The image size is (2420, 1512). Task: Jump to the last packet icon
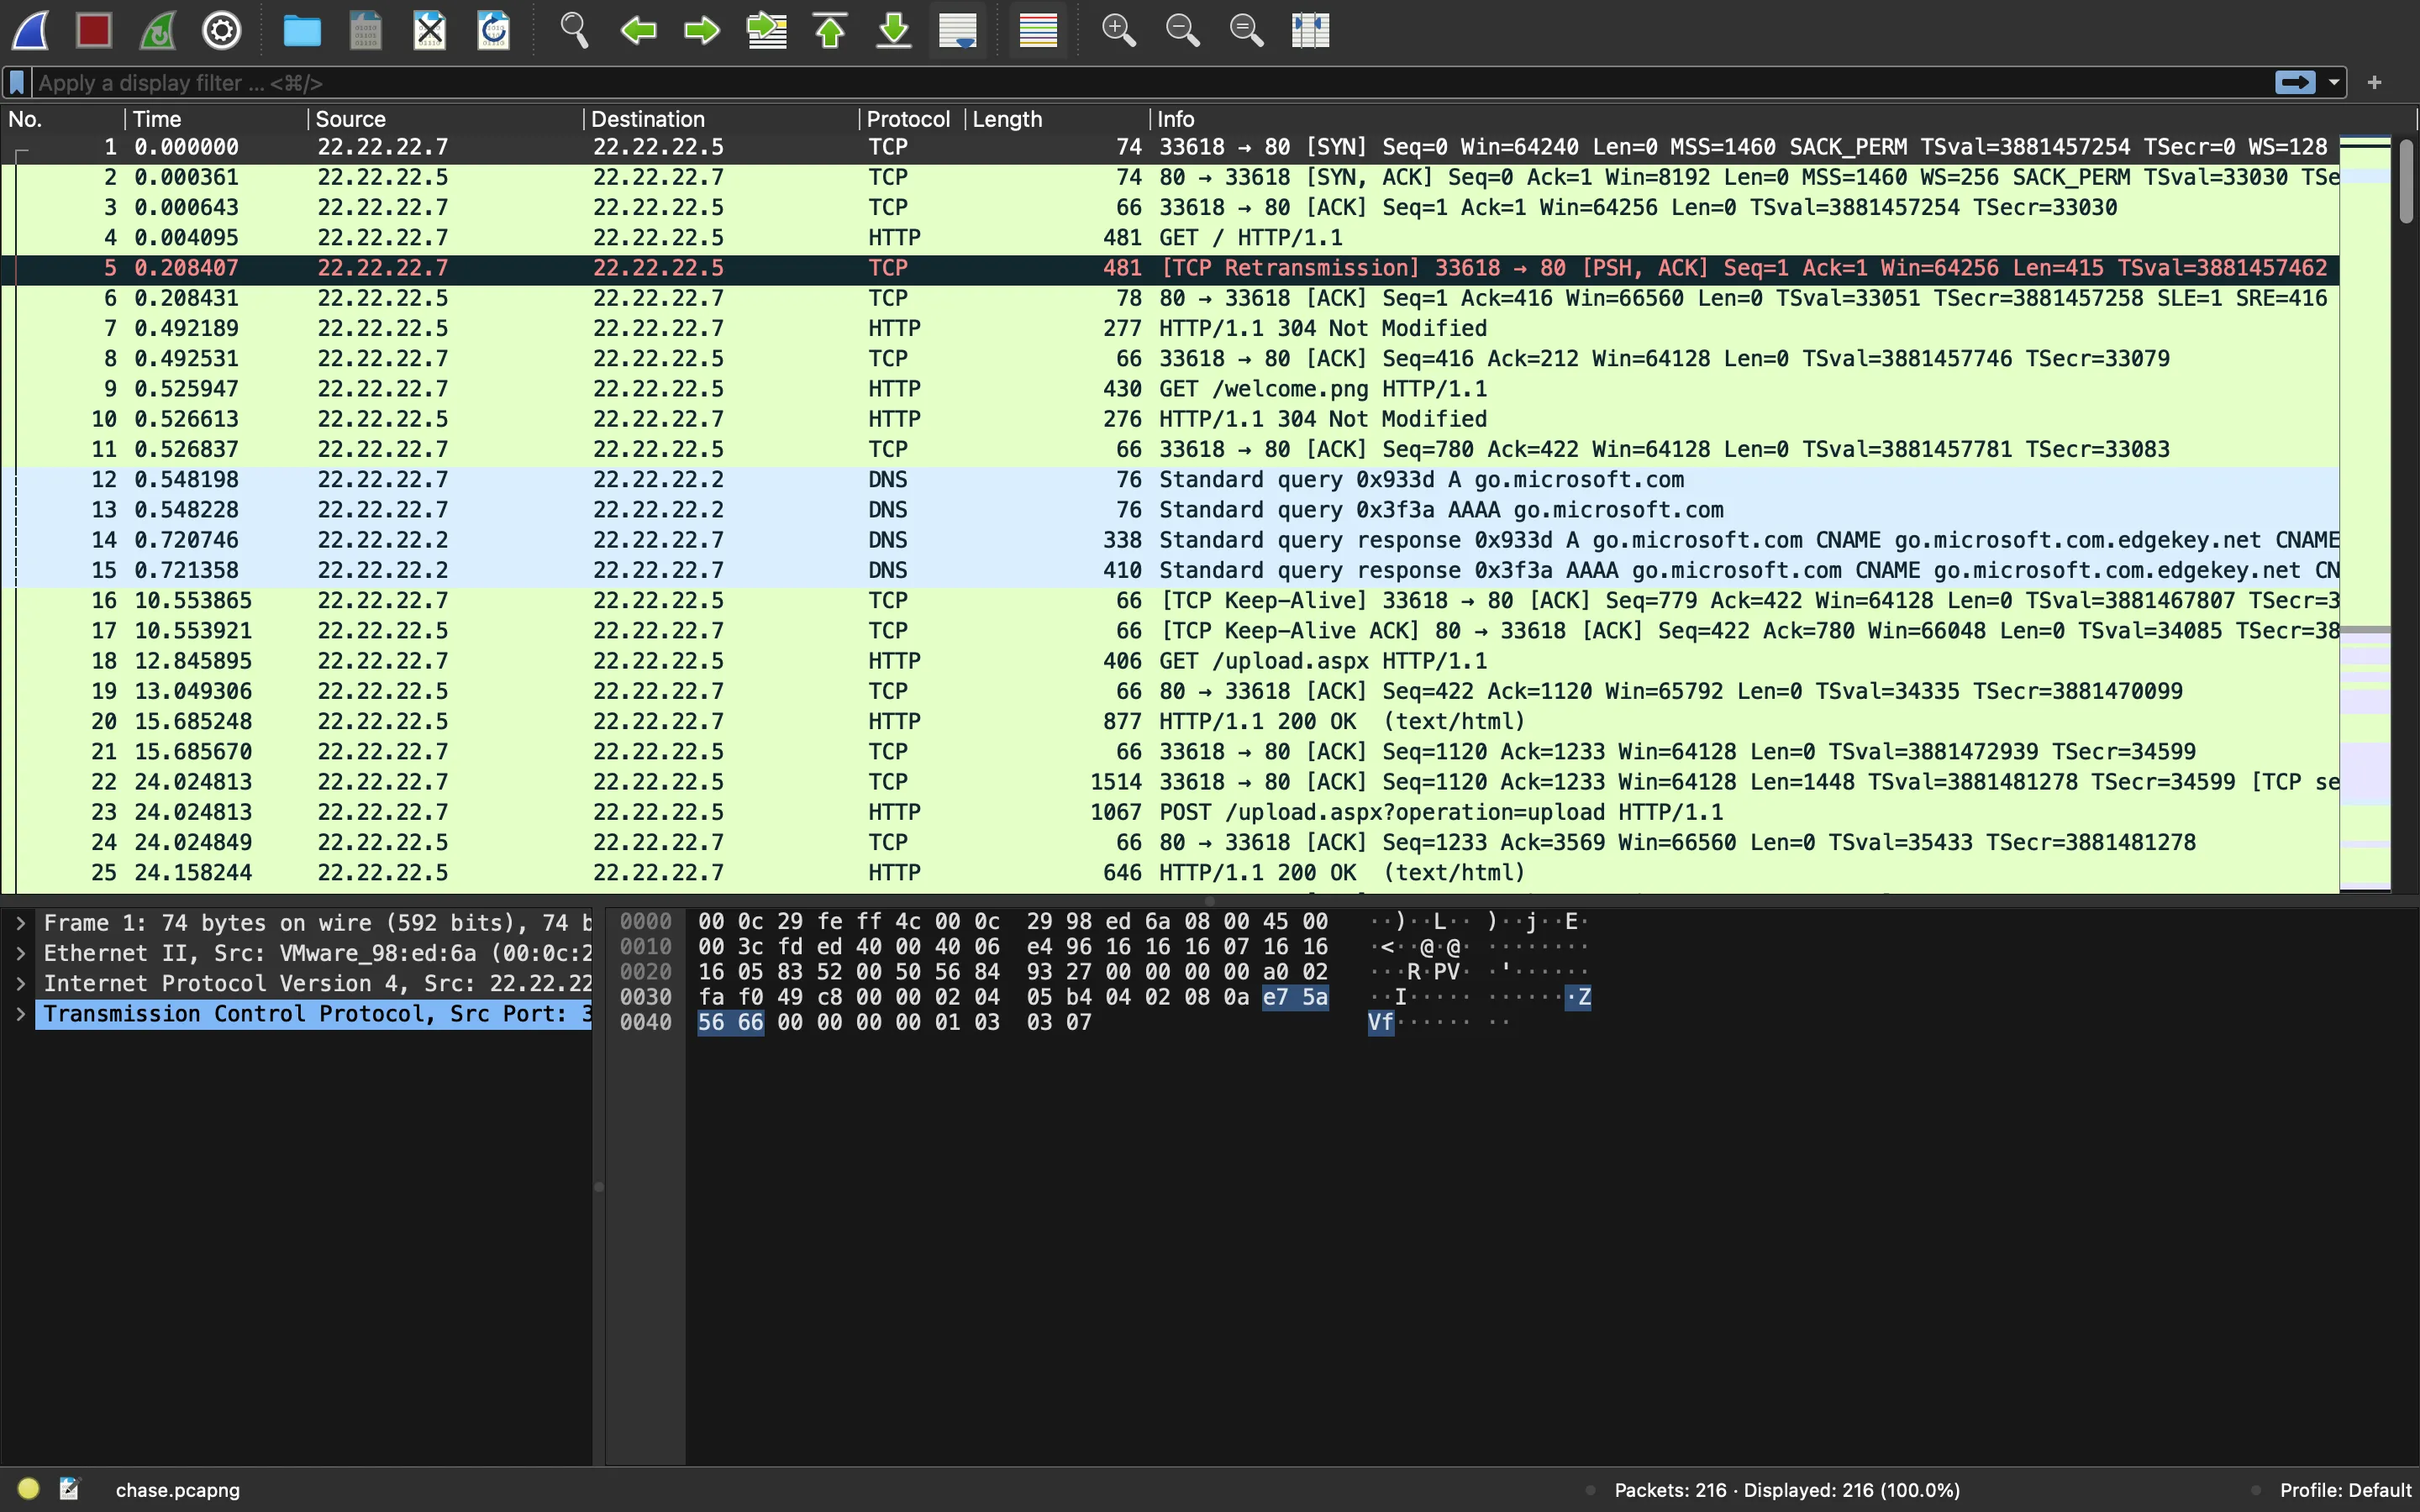pyautogui.click(x=894, y=30)
